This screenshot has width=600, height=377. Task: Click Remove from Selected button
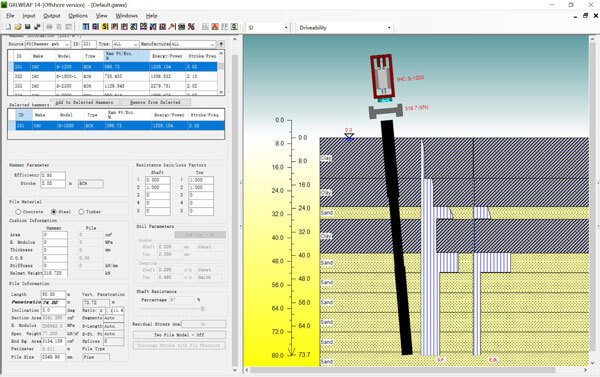click(155, 102)
